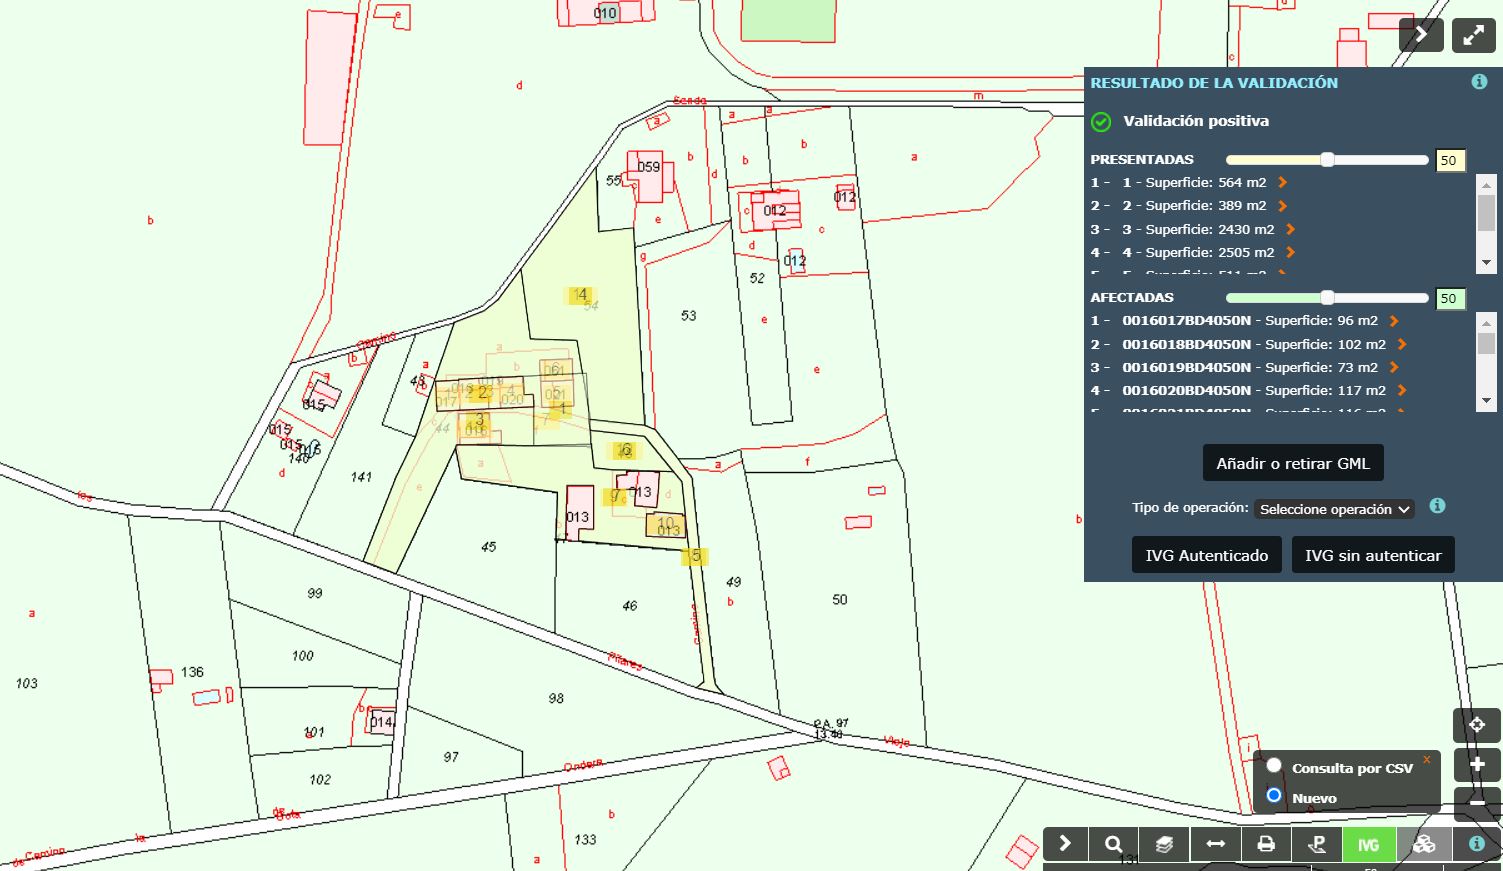The width and height of the screenshot is (1503, 871).
Task: Click down arrow of the AFECTADAS scrollbar
Action: click(1487, 400)
